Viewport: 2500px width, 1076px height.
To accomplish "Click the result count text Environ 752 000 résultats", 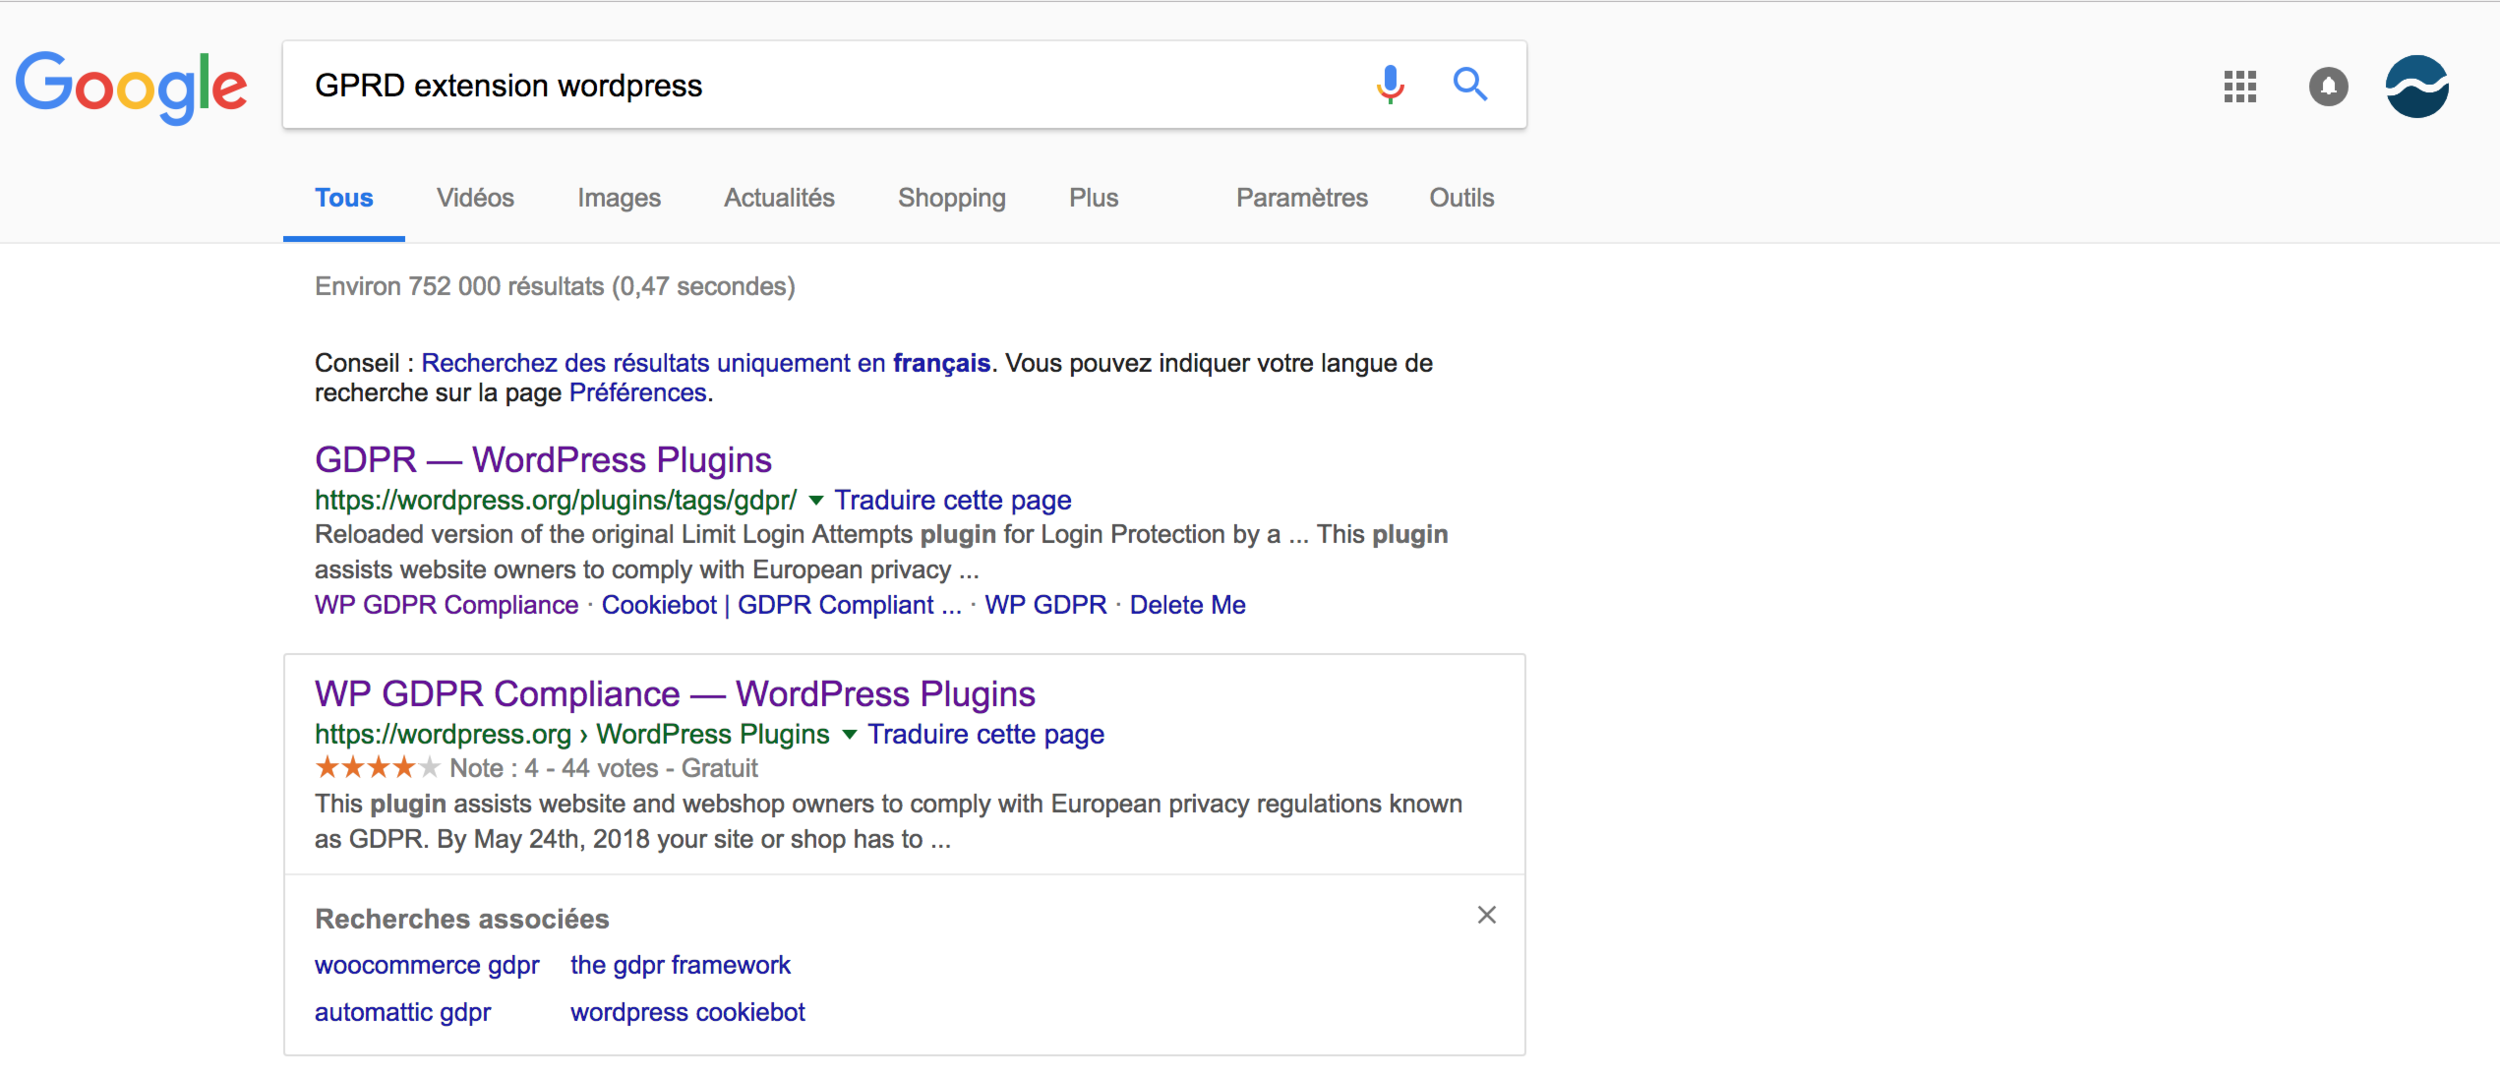I will 555,287.
